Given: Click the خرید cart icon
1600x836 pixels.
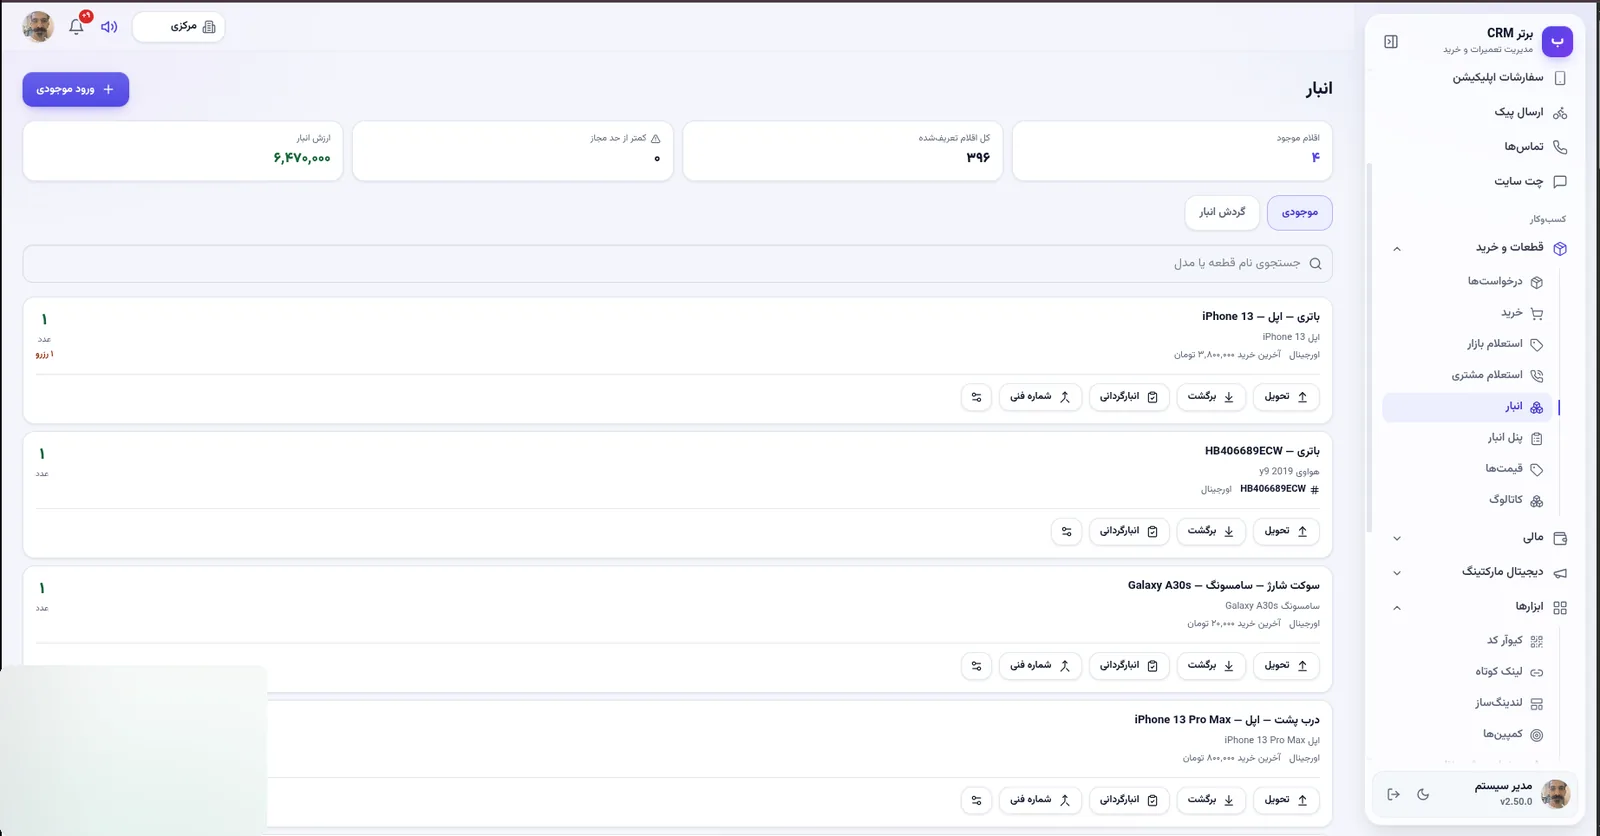Looking at the screenshot, I should click(1537, 314).
